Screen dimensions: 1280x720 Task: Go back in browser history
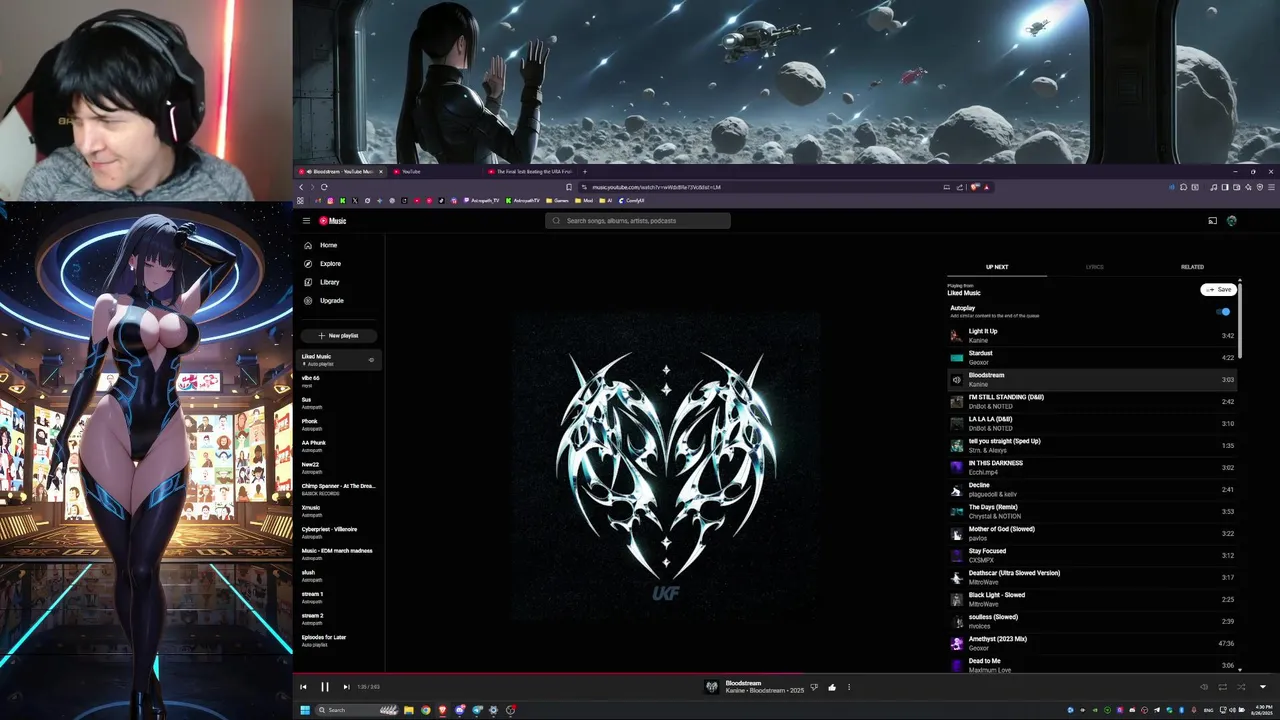pos(301,187)
